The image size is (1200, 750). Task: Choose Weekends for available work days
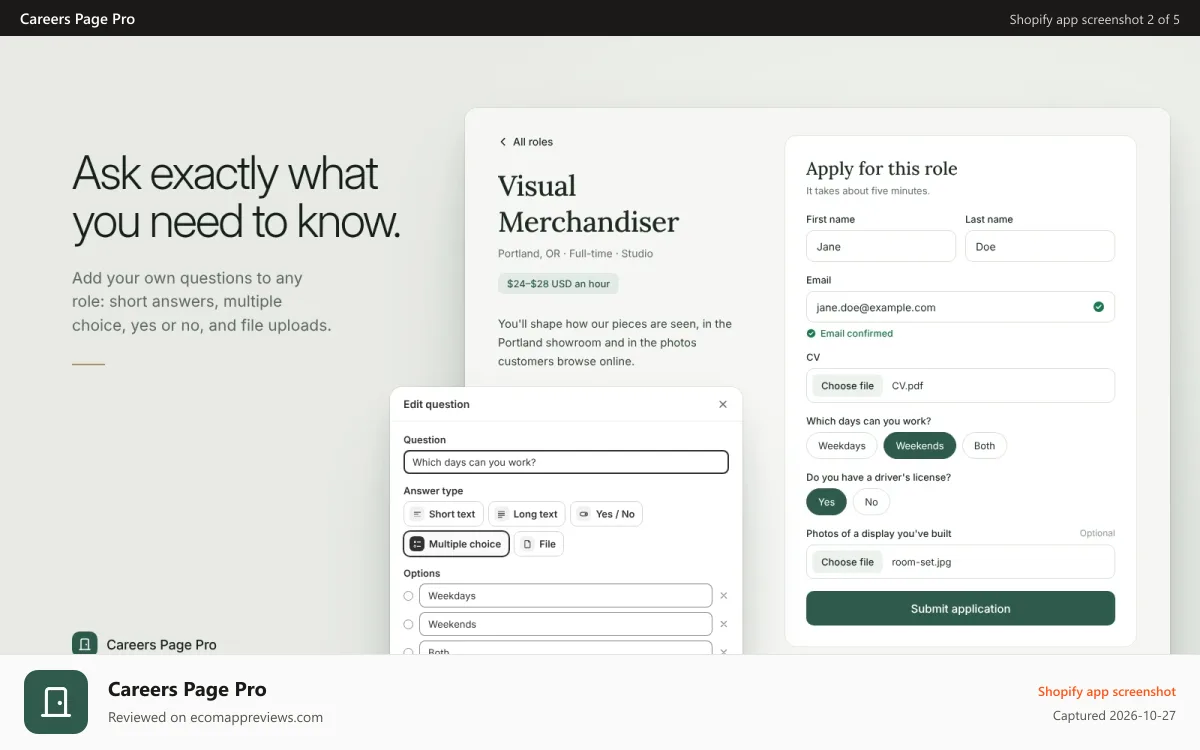(x=920, y=446)
